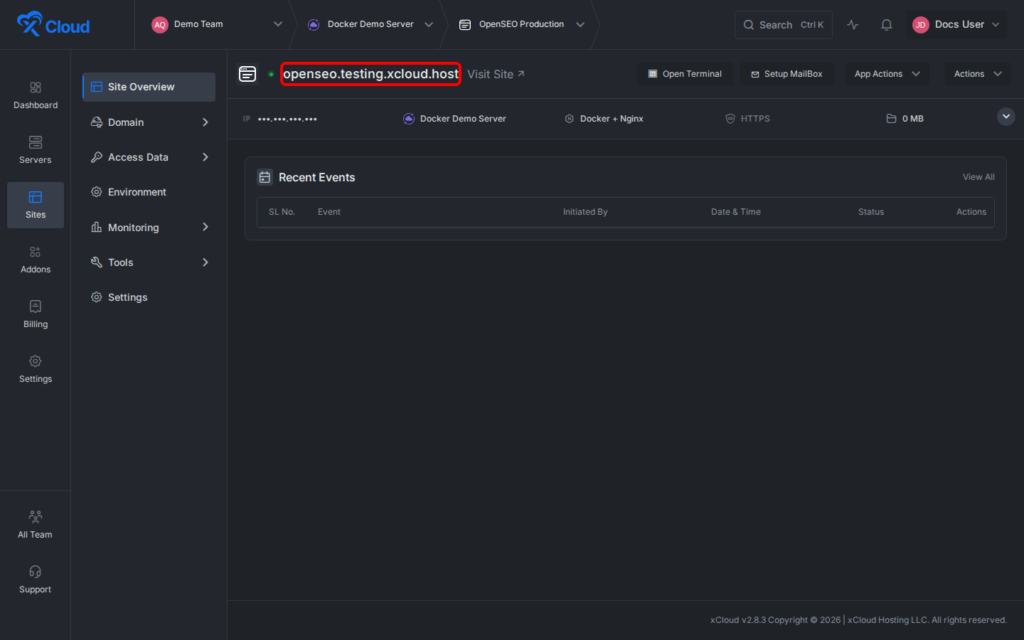Click the Docker Demo Server label in info bar
Screen dimensions: 1024x640
tap(462, 119)
